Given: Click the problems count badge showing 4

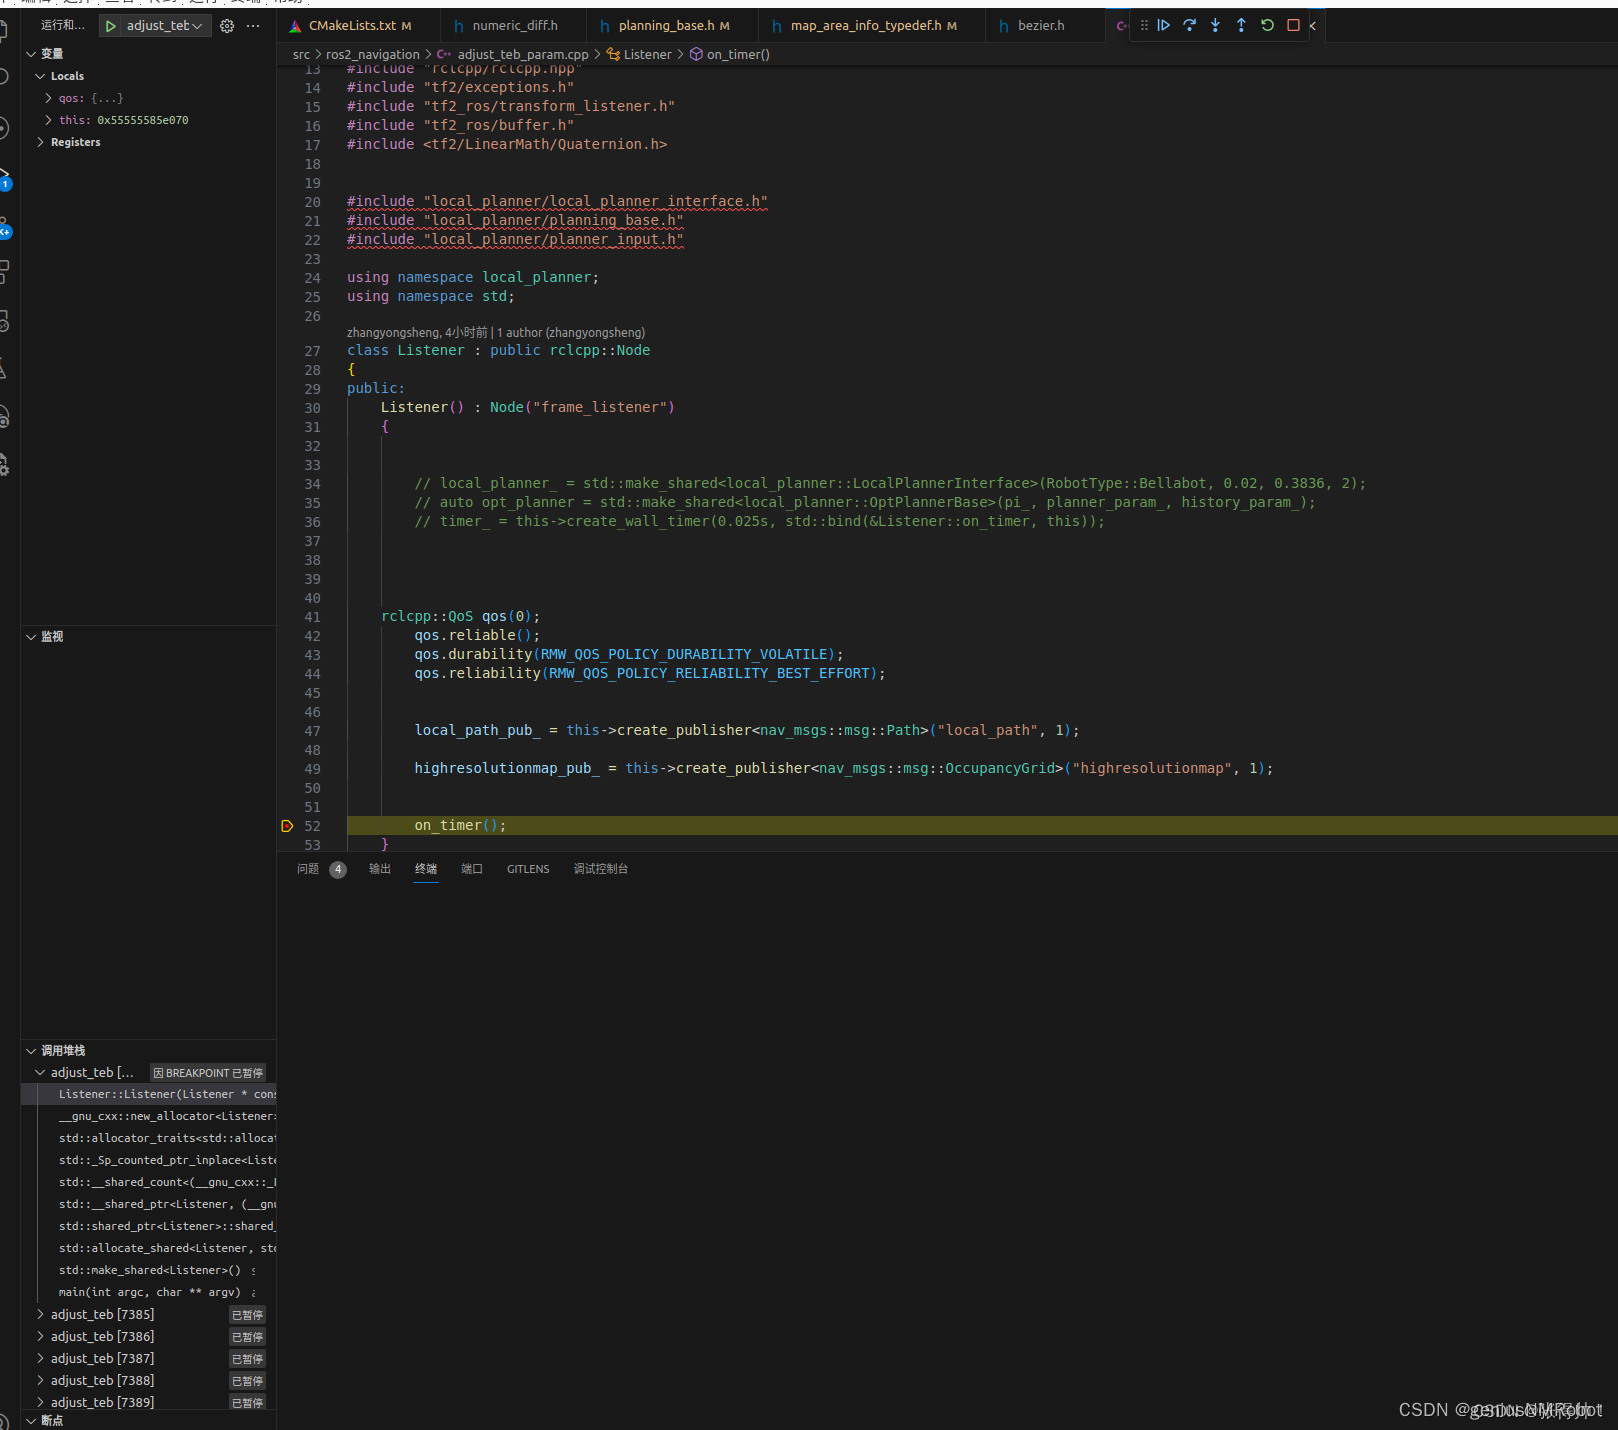Looking at the screenshot, I should point(338,870).
